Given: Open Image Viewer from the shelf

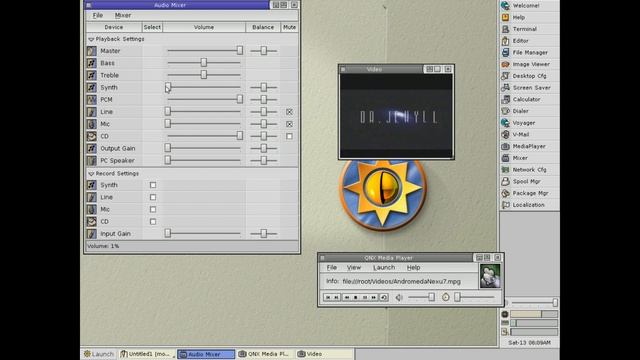Looking at the screenshot, I should point(529,64).
